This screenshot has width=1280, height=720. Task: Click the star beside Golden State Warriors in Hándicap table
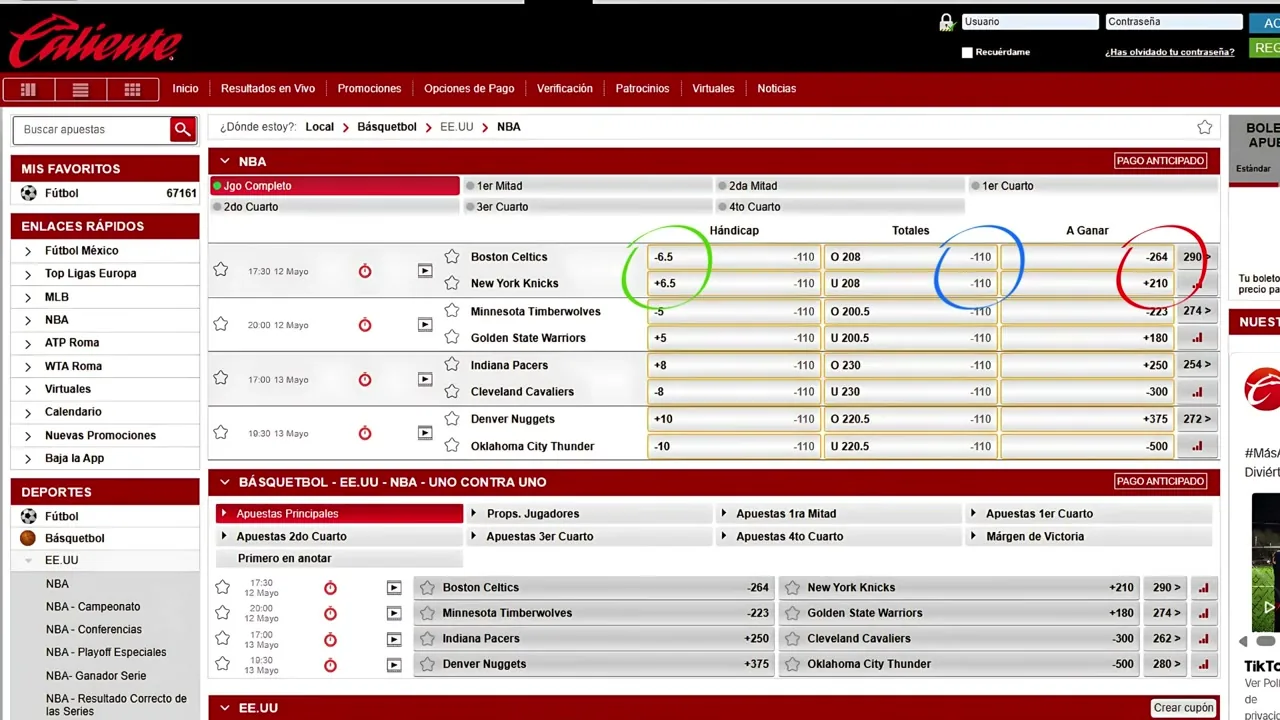pos(452,338)
